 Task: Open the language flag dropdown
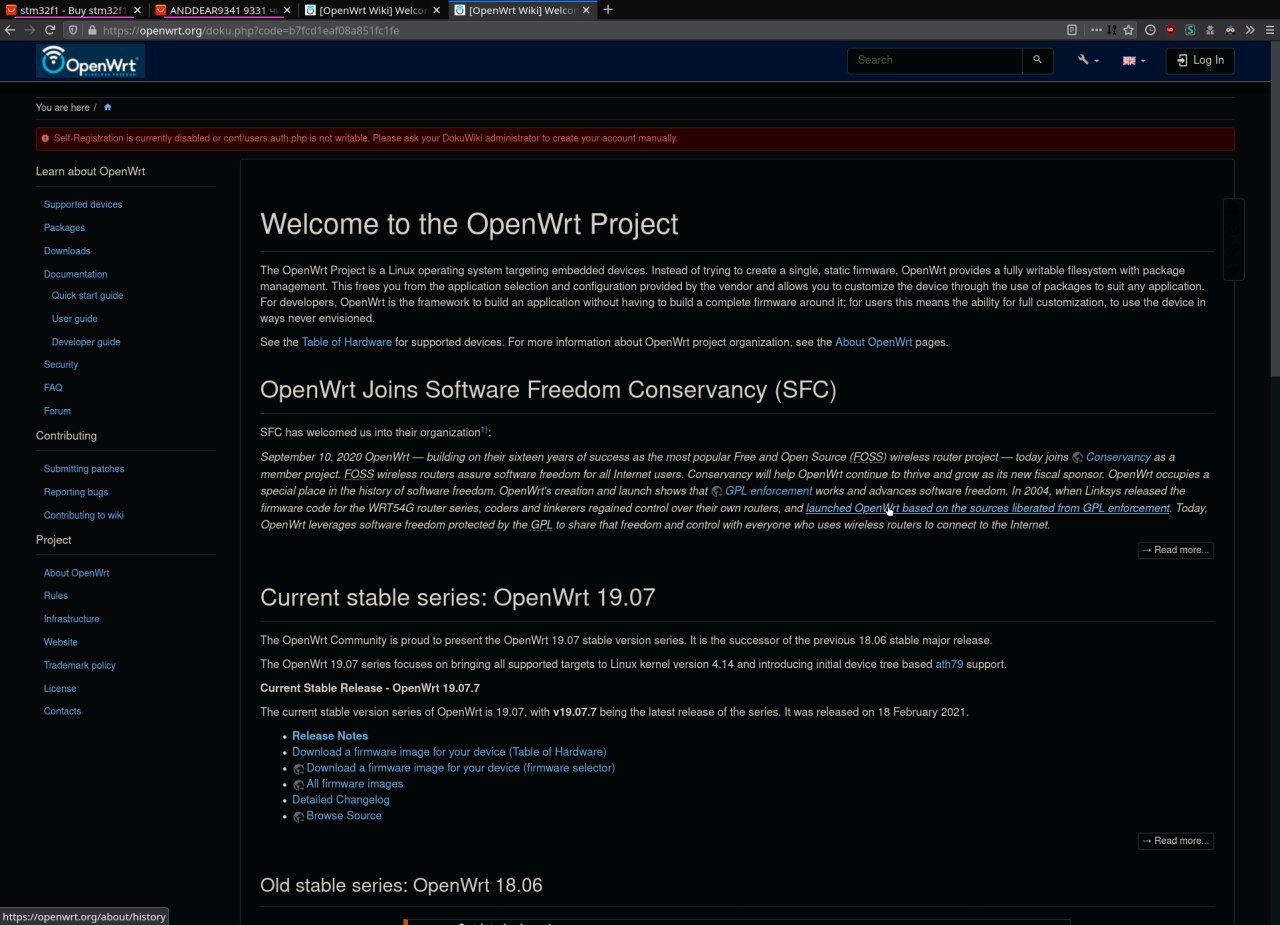click(1134, 60)
